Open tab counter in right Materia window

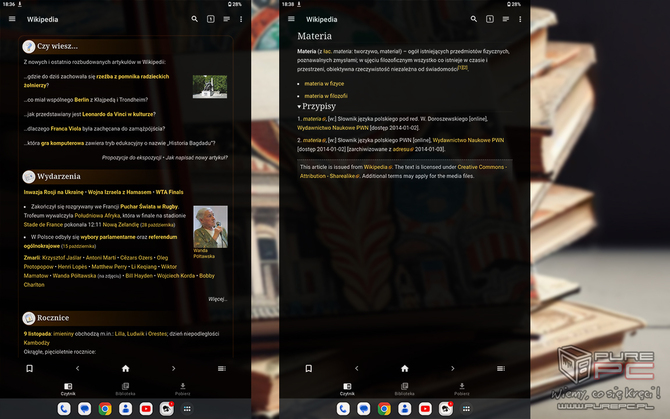click(x=490, y=19)
